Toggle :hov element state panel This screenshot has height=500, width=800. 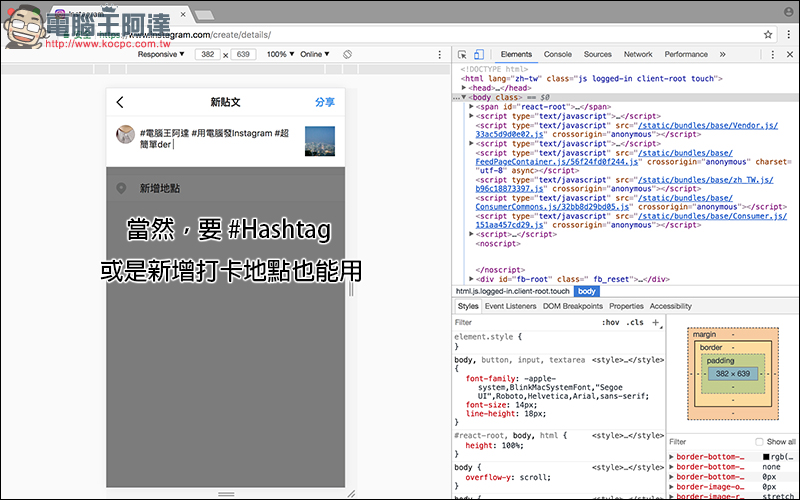pyautogui.click(x=610, y=322)
